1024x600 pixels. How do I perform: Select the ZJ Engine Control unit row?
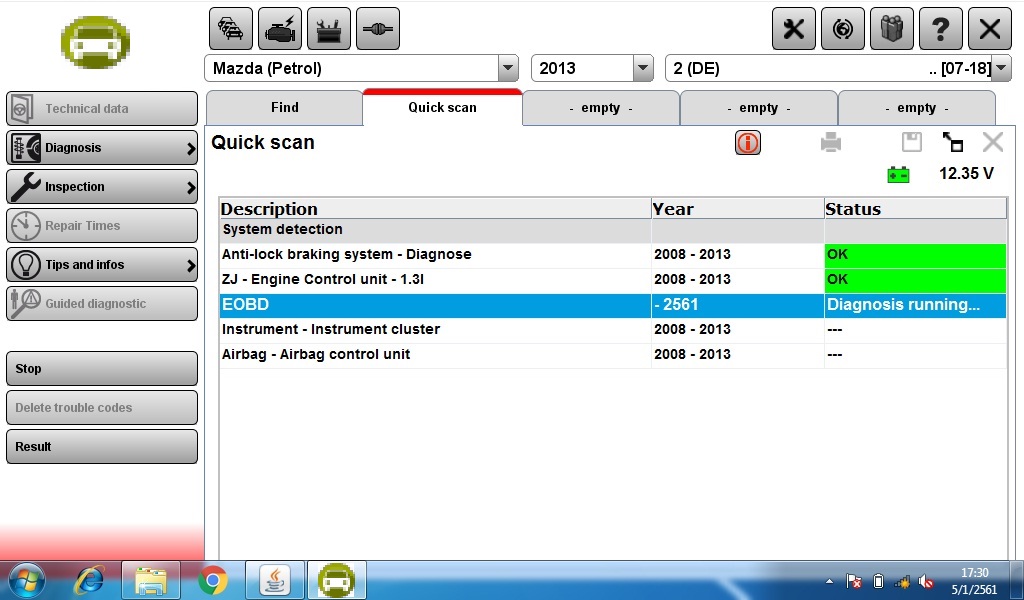[613, 280]
